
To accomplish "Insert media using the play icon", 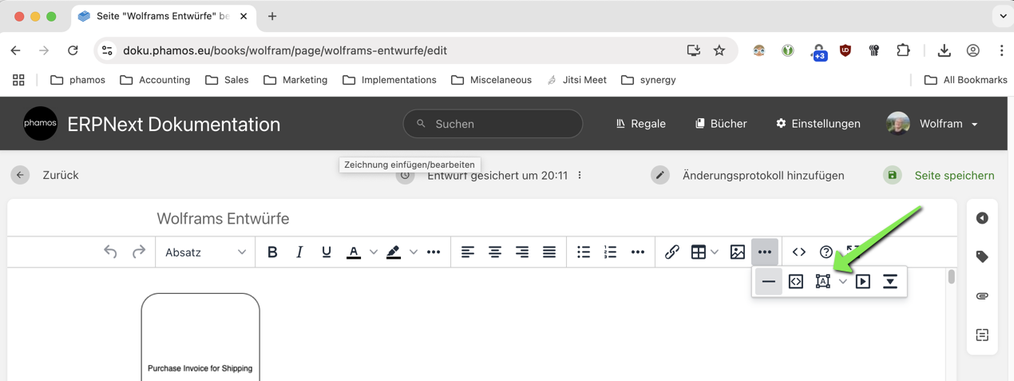I will (863, 281).
